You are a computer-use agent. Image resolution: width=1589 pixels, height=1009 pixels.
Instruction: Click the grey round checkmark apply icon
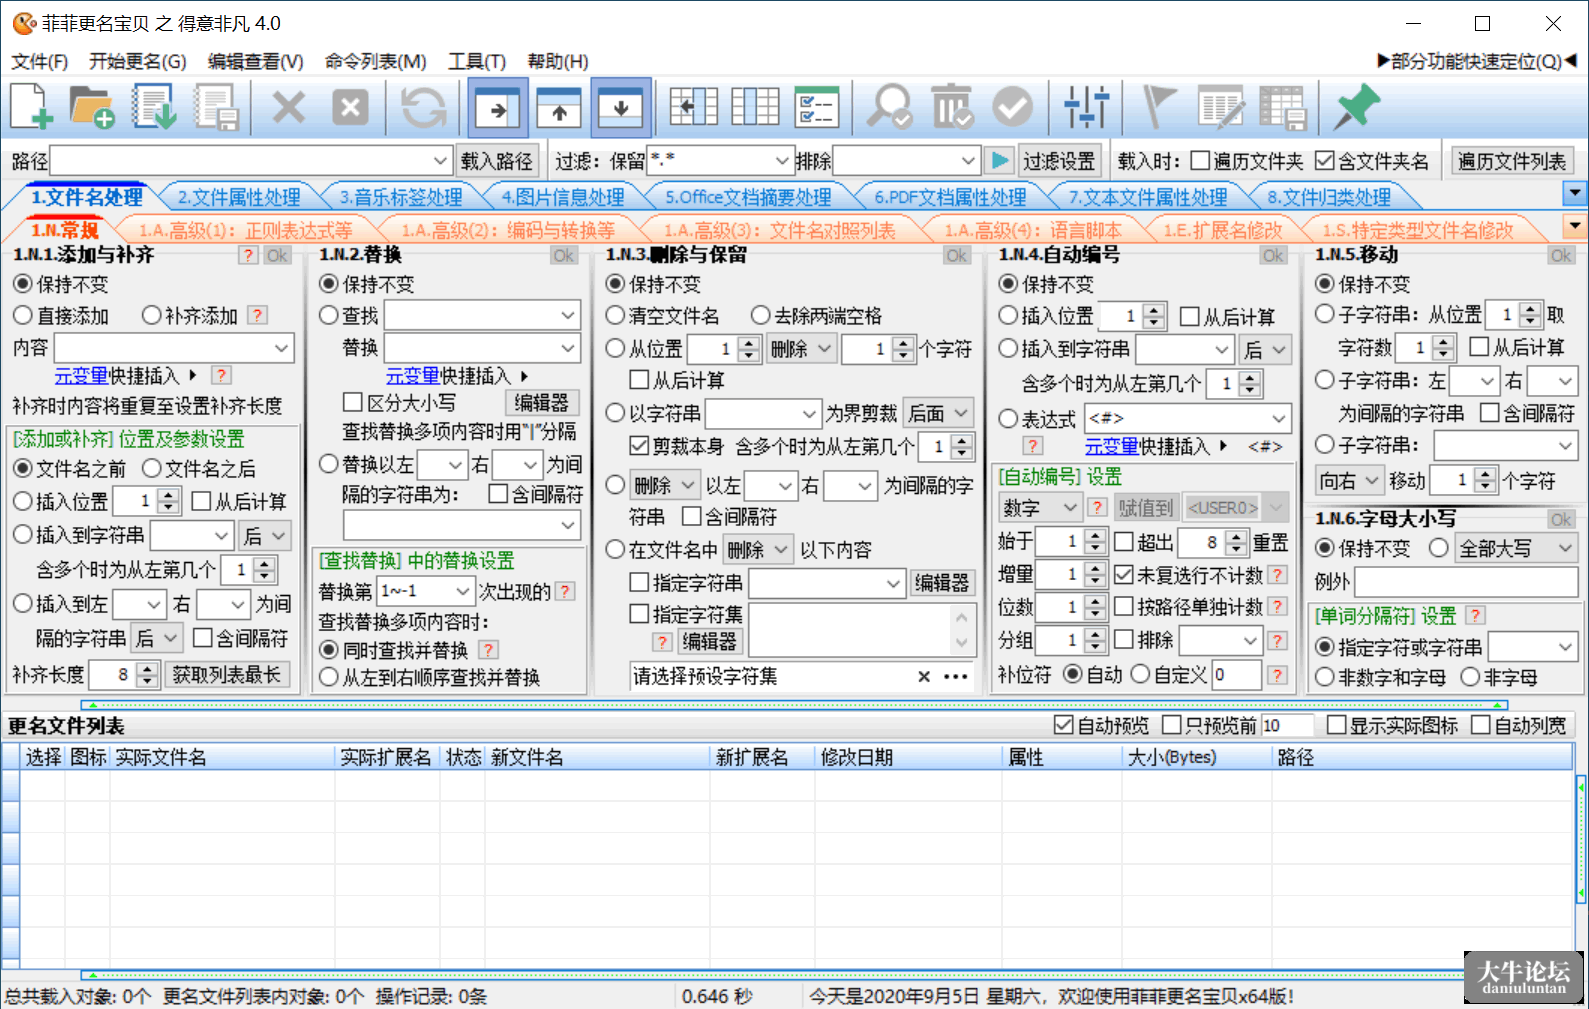1013,107
